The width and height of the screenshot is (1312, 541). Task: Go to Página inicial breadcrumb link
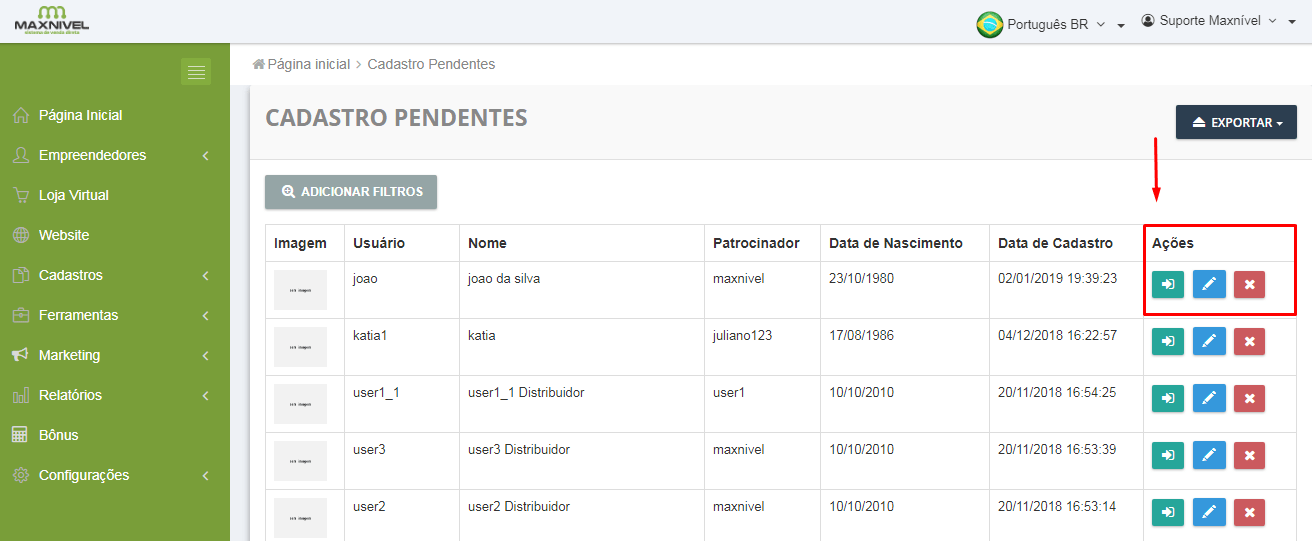pyautogui.click(x=308, y=64)
